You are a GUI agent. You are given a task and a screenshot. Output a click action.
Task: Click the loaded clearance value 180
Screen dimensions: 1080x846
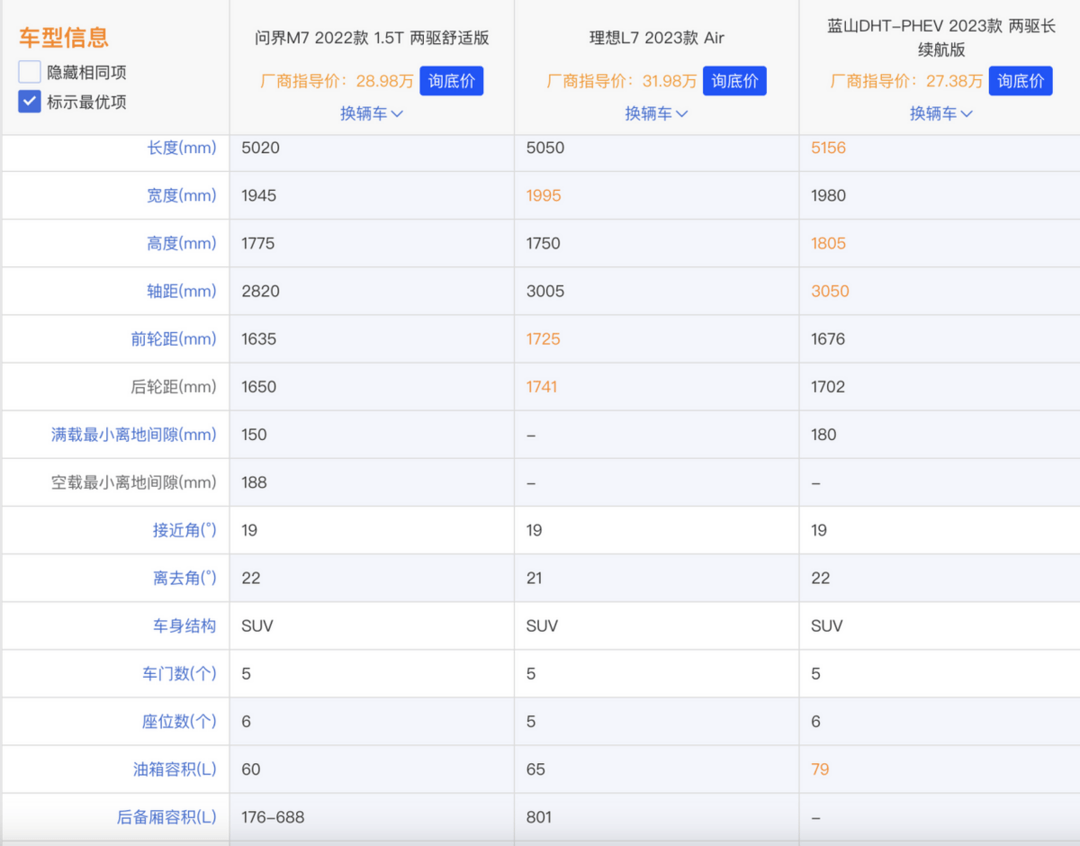(823, 435)
